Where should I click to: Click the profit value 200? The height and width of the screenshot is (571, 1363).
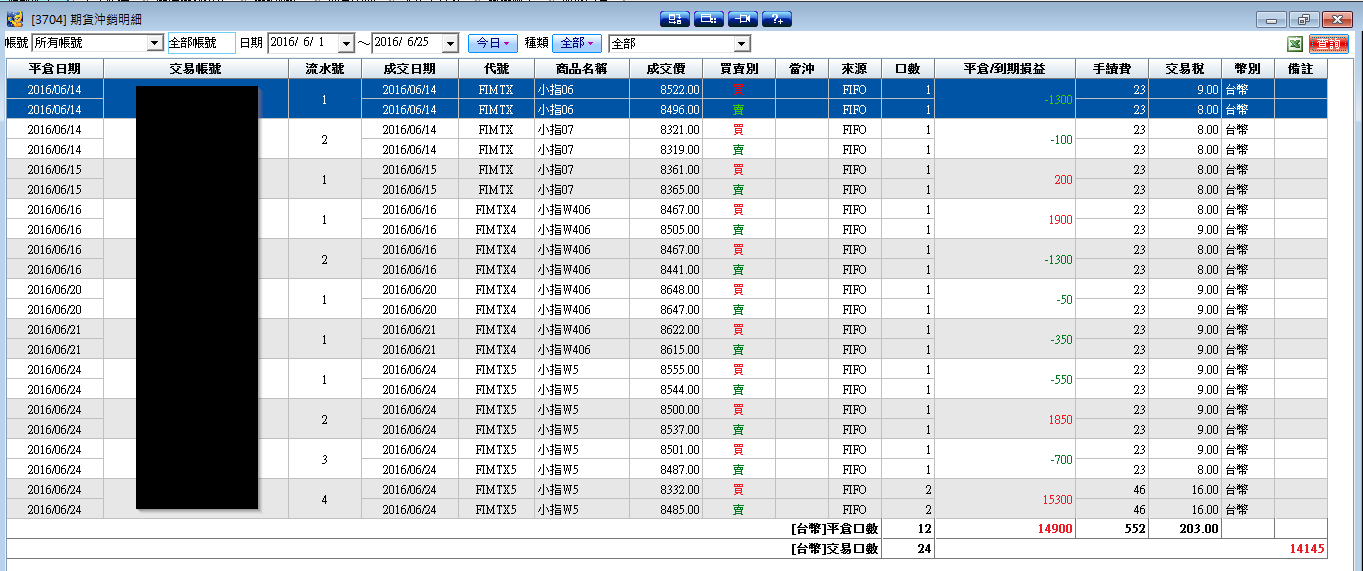[x=1063, y=179]
